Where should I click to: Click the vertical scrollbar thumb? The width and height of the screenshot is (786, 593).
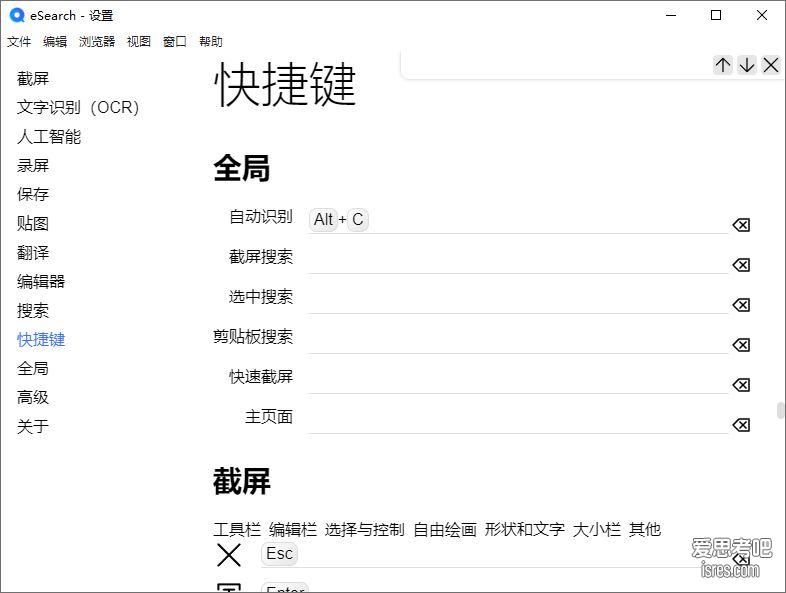[781, 410]
